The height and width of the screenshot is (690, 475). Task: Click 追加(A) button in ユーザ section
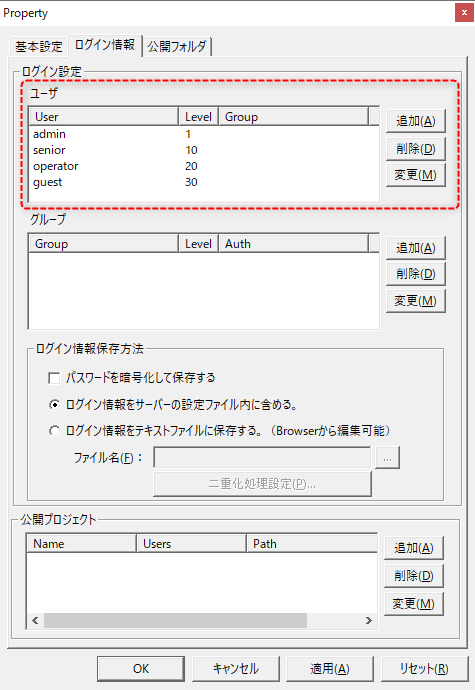point(416,121)
